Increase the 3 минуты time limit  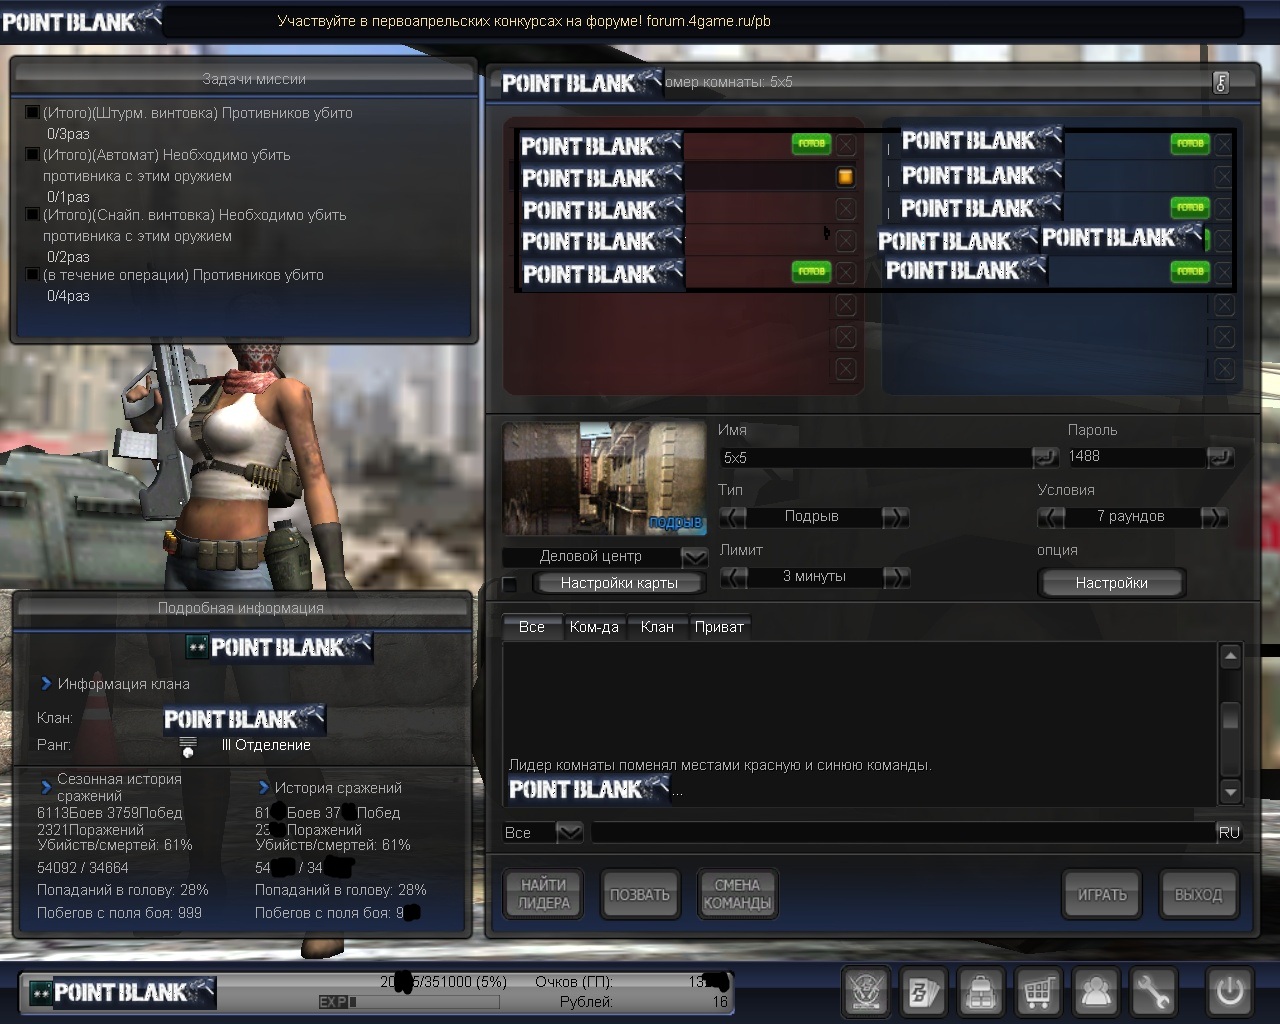click(896, 577)
